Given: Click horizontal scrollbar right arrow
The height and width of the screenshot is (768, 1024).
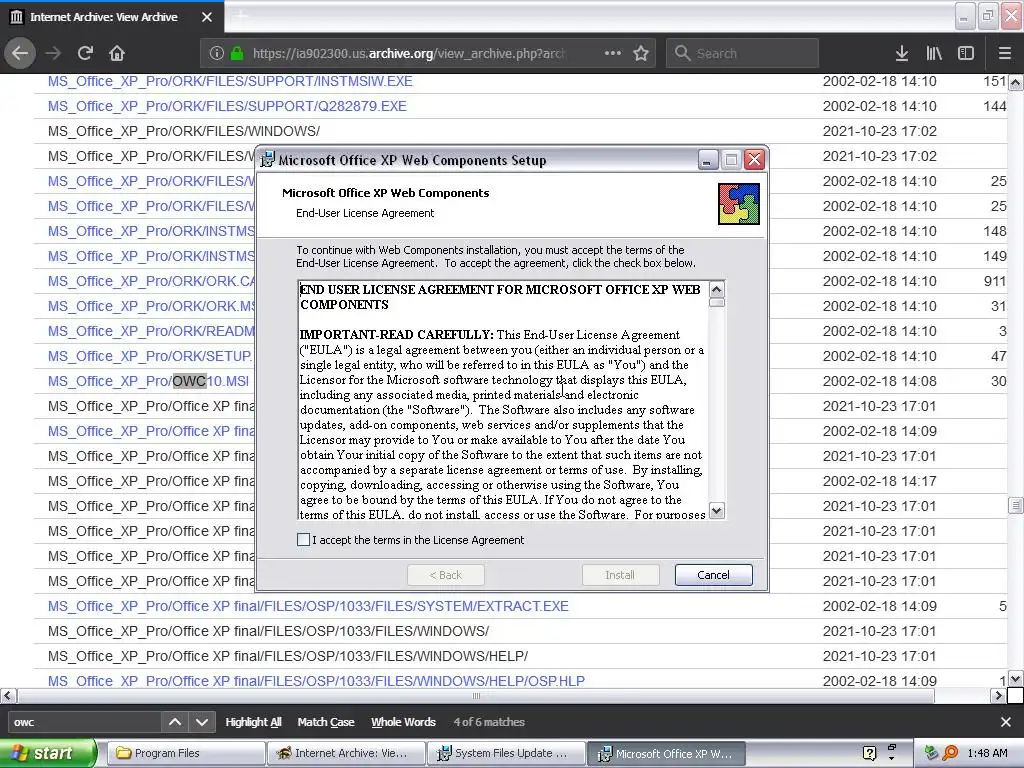Looking at the screenshot, I should pyautogui.click(x=999, y=696).
